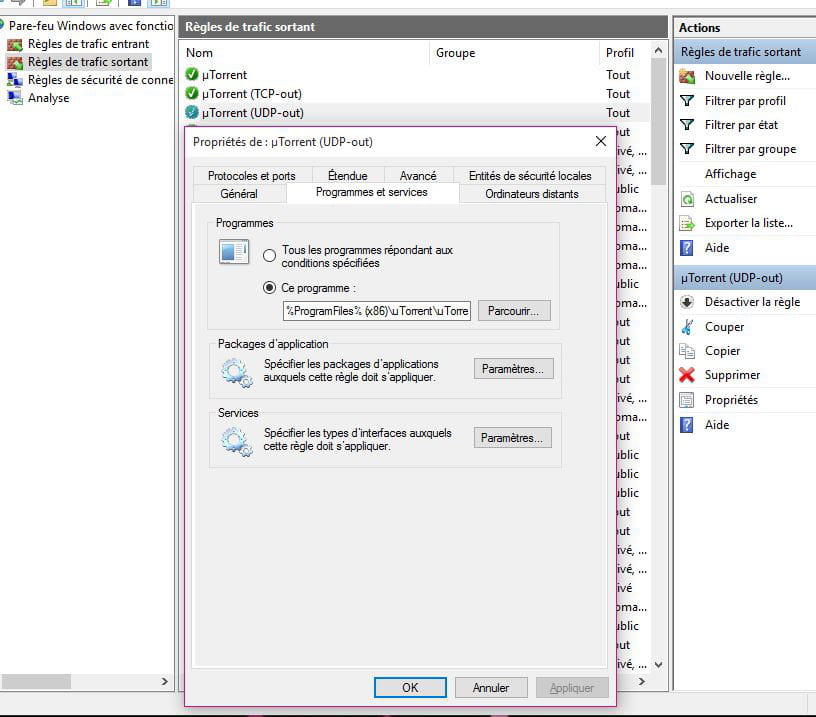Click the Règles de sécurité de connexion icon
The height and width of the screenshot is (717, 816).
(15, 80)
